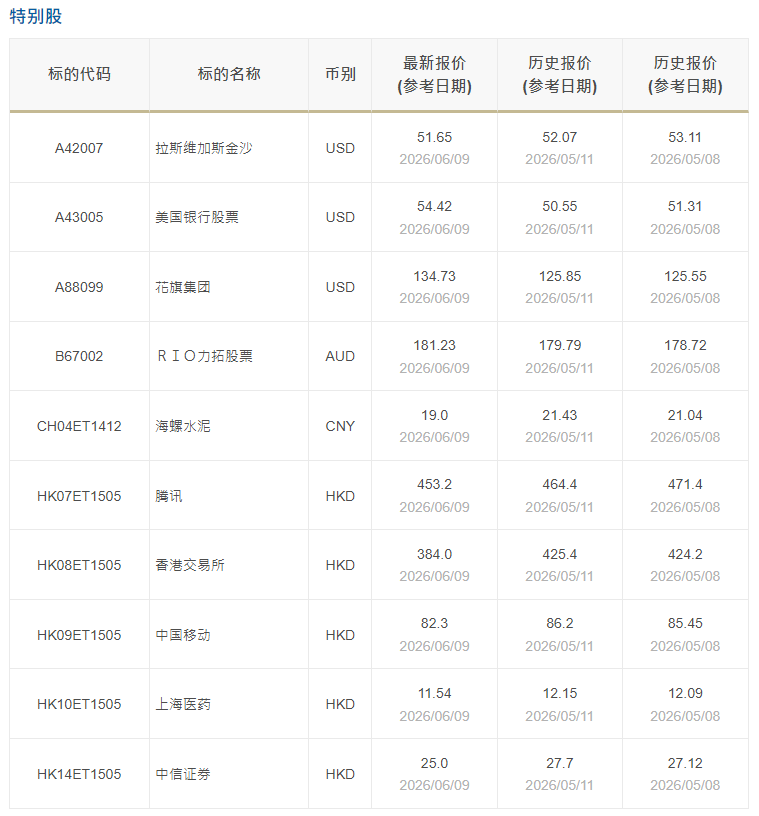Click code A88099
The image size is (759, 816).
[79, 287]
